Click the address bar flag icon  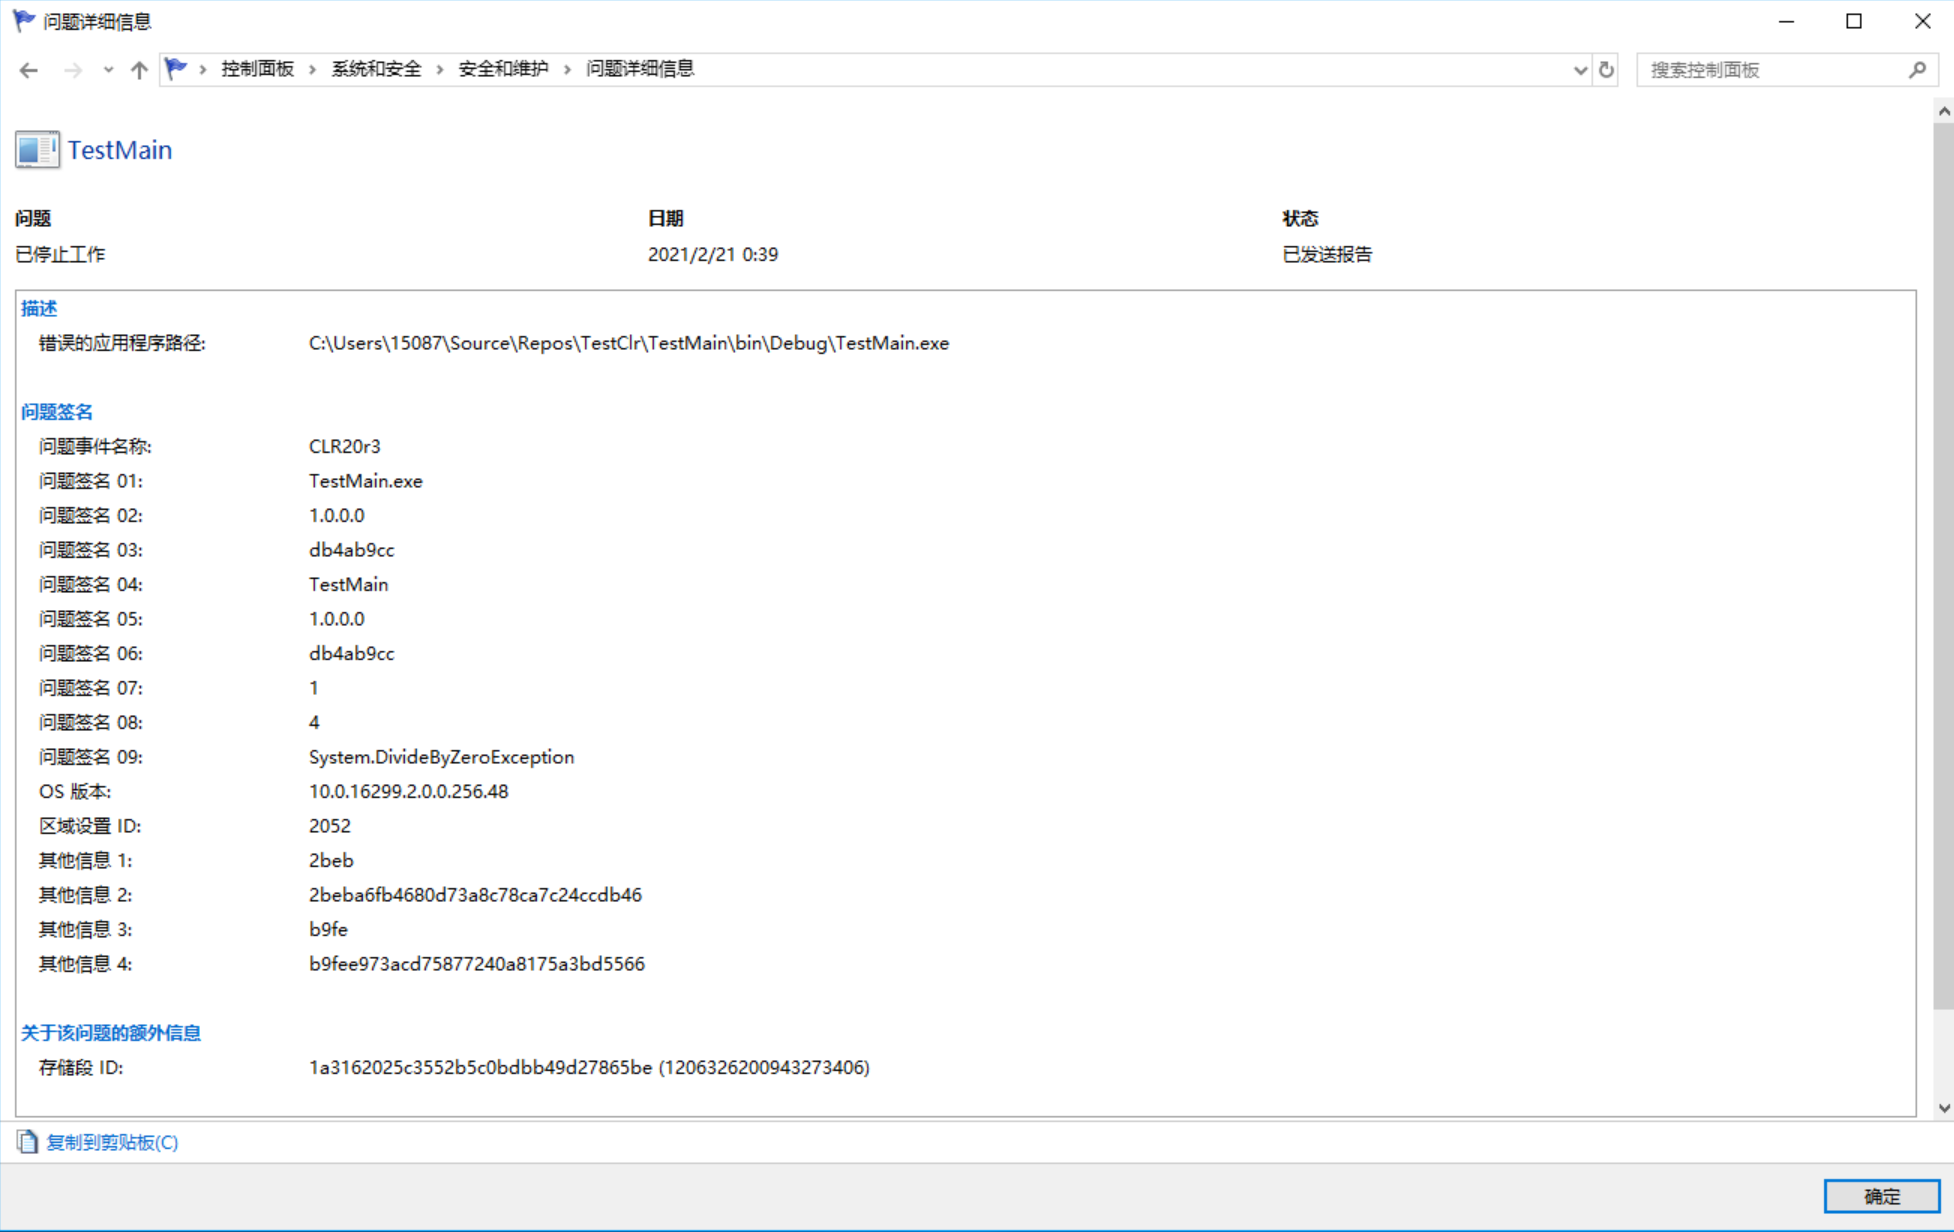pyautogui.click(x=176, y=69)
